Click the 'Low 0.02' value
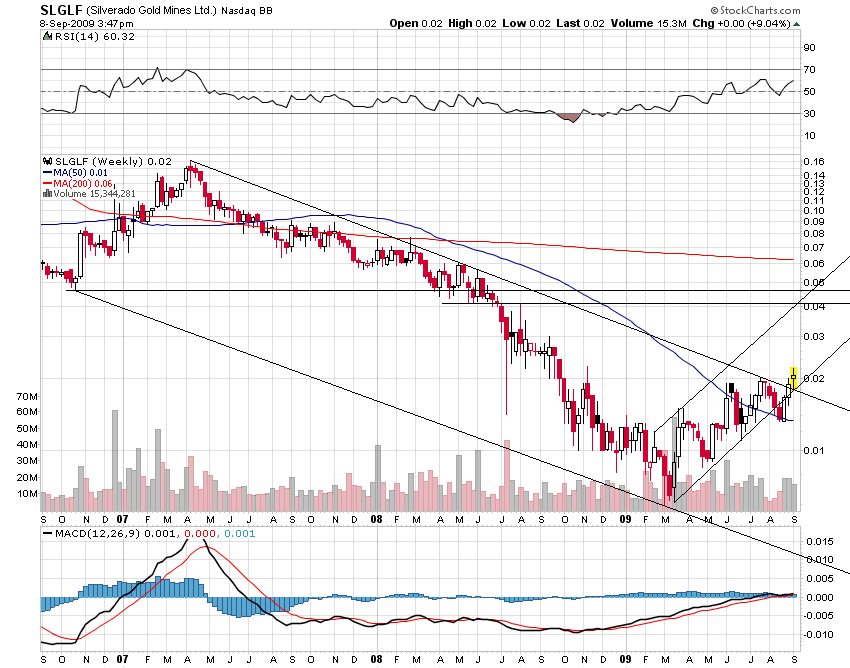 (526, 23)
